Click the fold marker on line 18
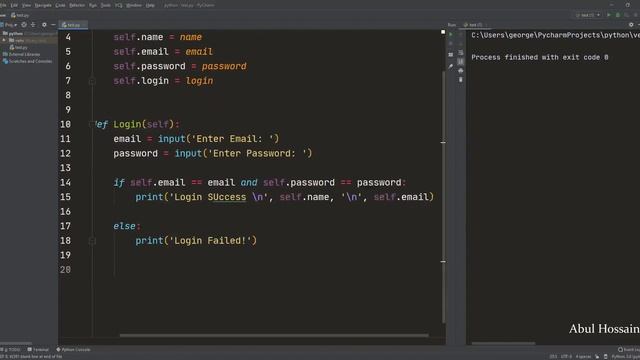The height and width of the screenshot is (360, 640). (92, 241)
